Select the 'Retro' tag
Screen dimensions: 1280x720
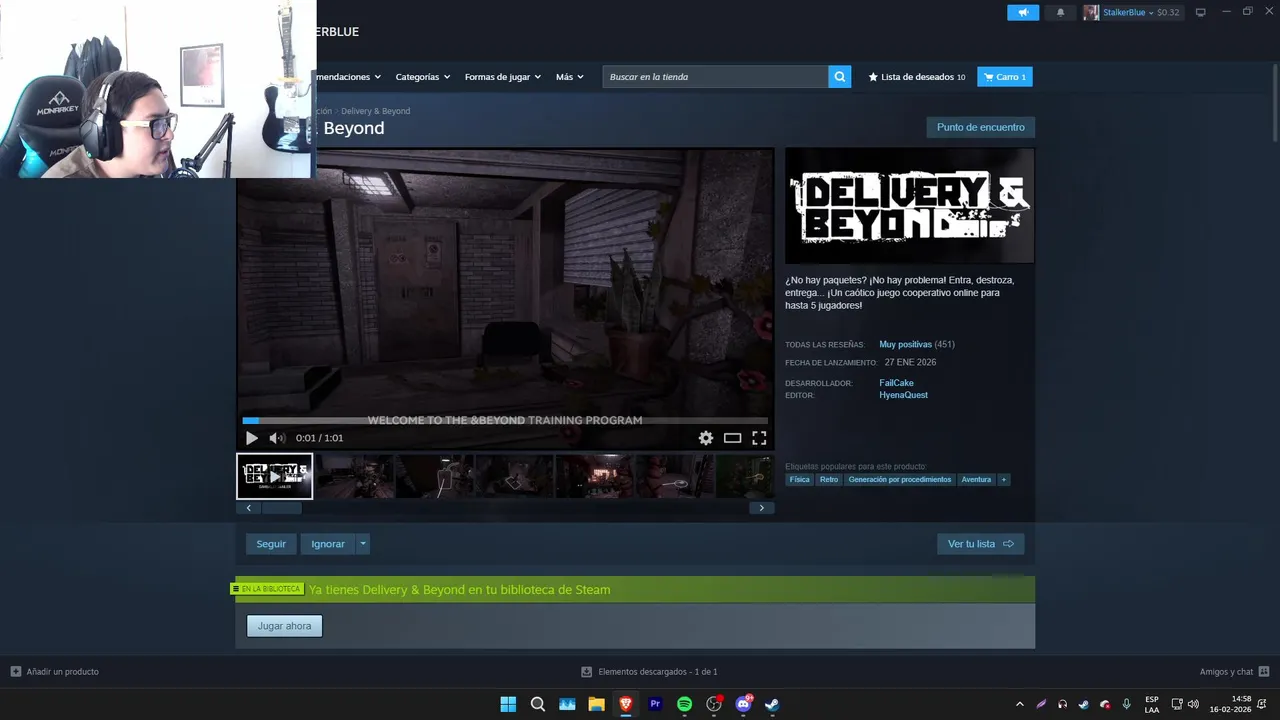click(829, 480)
